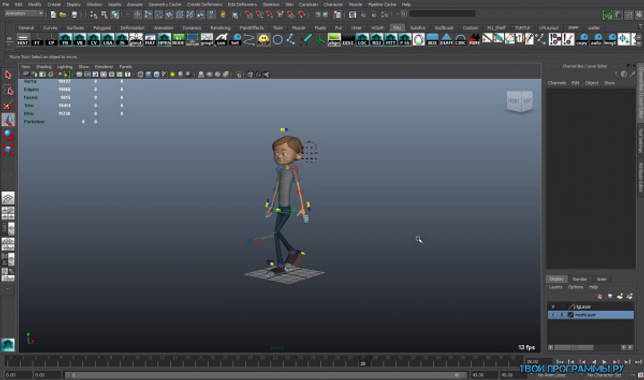Select the red Select tool in toolbox
The width and height of the screenshot is (644, 380).
[x=8, y=75]
